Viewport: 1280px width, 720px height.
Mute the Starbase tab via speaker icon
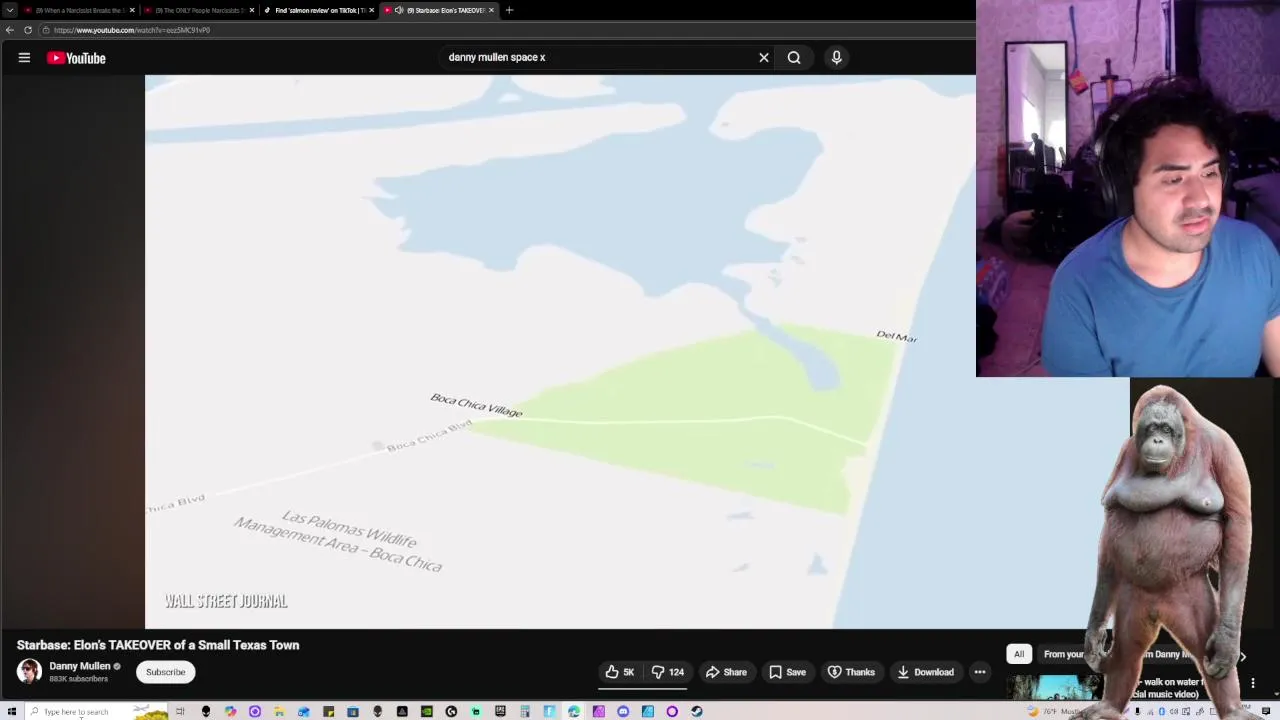pos(399,10)
